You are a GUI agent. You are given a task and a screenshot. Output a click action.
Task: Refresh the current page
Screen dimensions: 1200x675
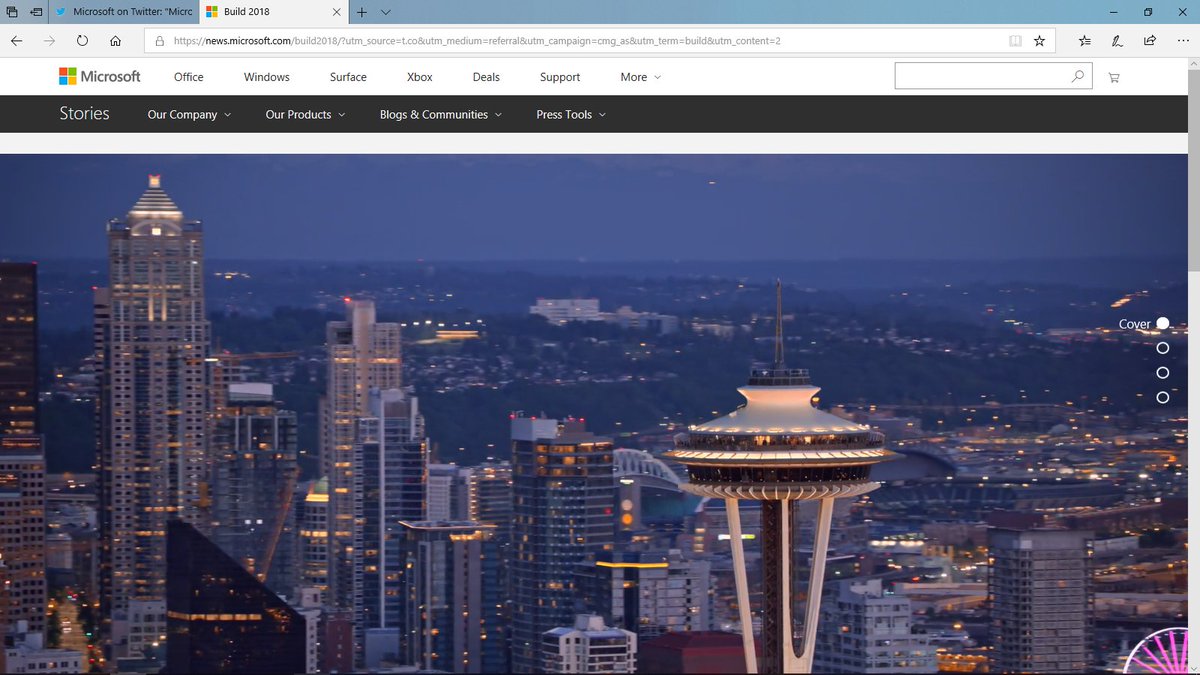82,41
